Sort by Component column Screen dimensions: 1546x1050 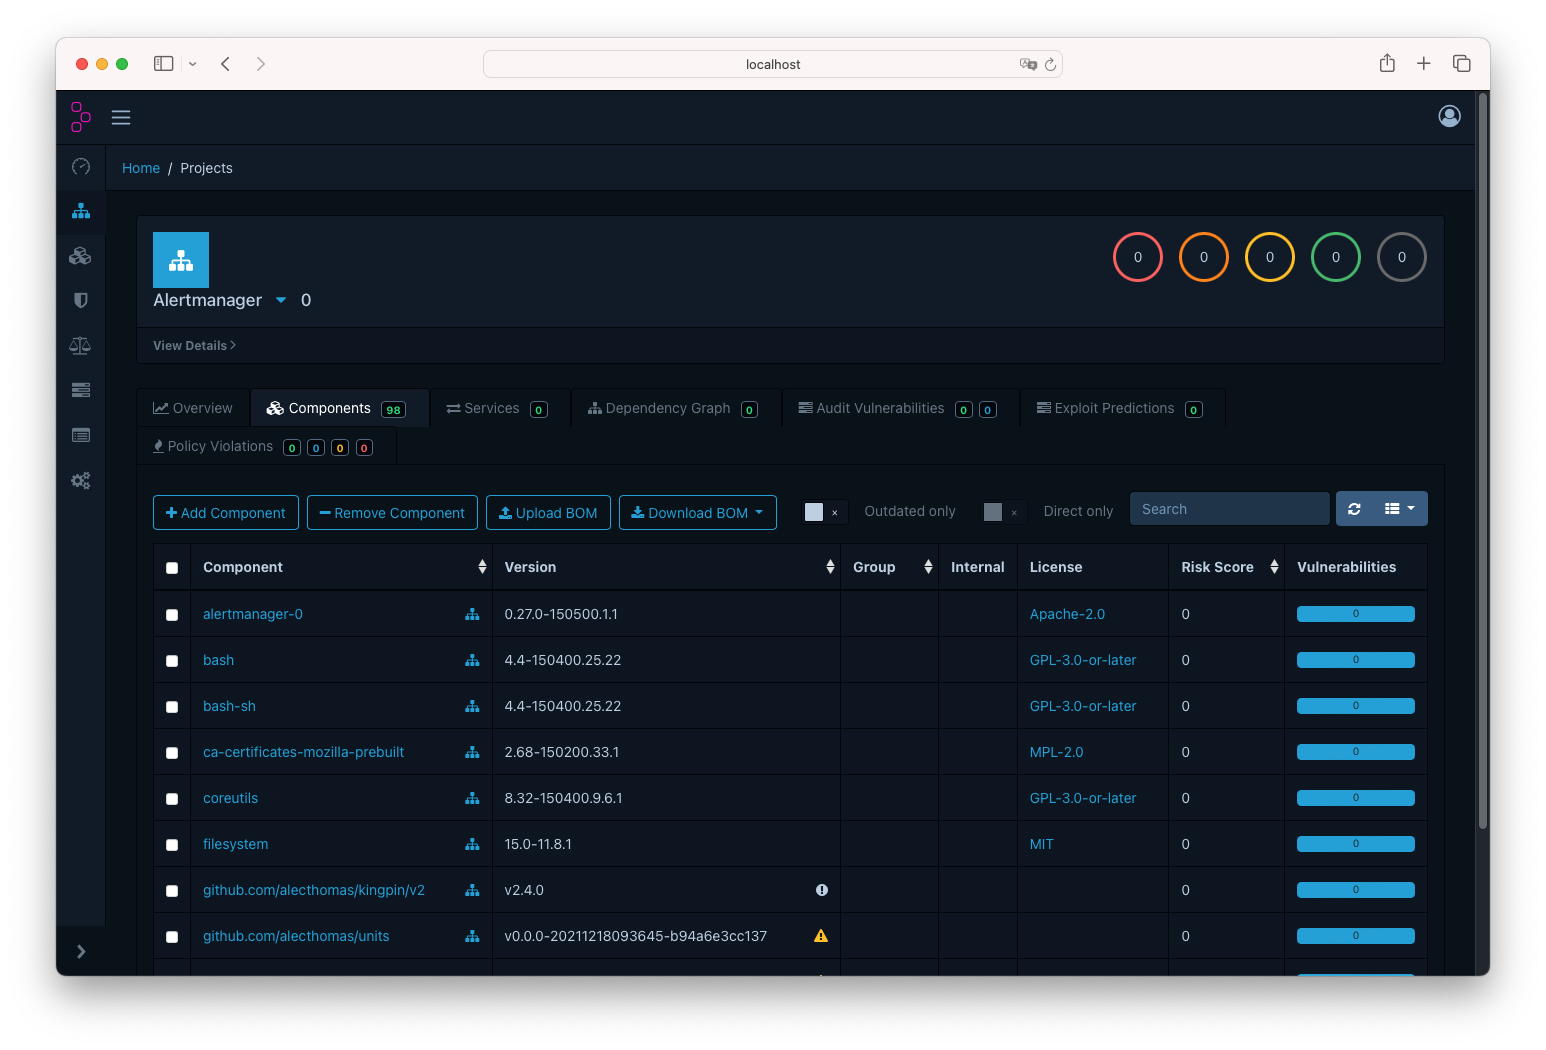pyautogui.click(x=343, y=567)
